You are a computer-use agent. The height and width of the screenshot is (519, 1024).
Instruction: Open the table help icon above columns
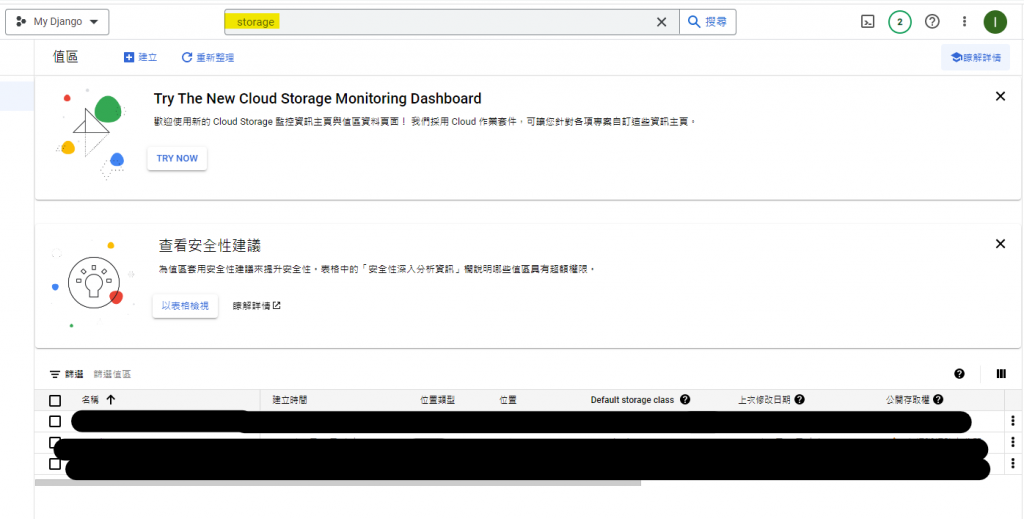tap(959, 374)
